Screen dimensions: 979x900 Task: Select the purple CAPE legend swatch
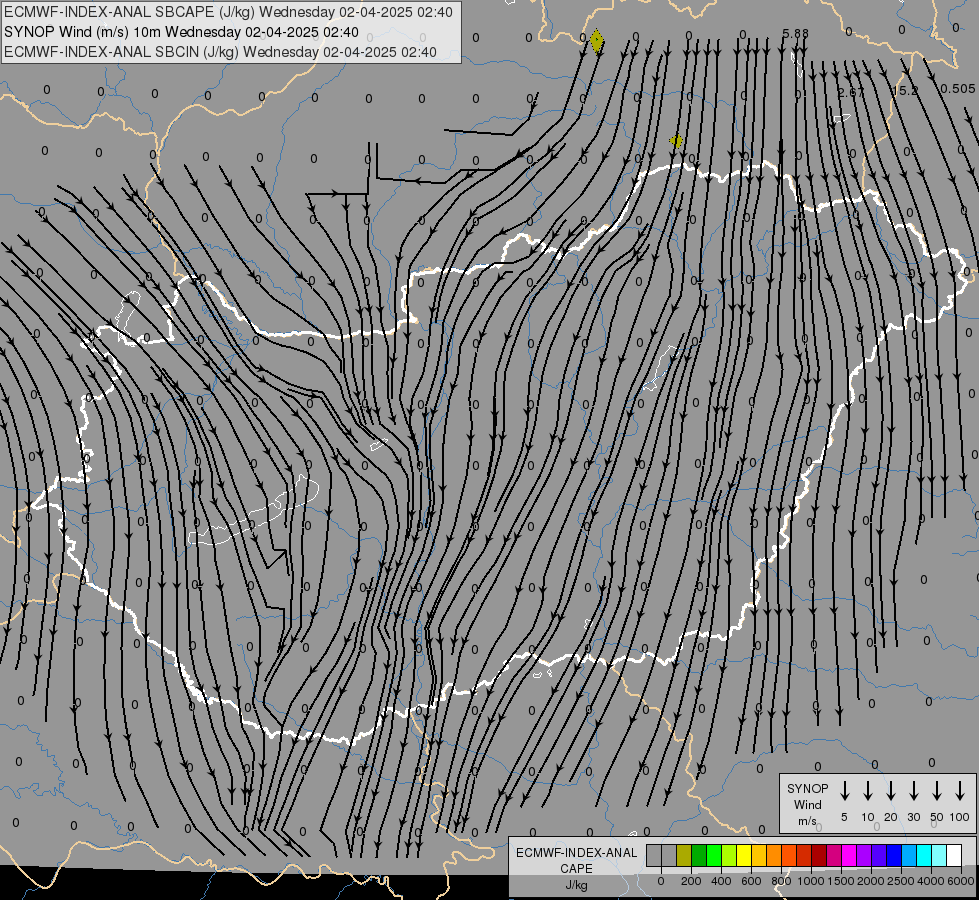864,856
